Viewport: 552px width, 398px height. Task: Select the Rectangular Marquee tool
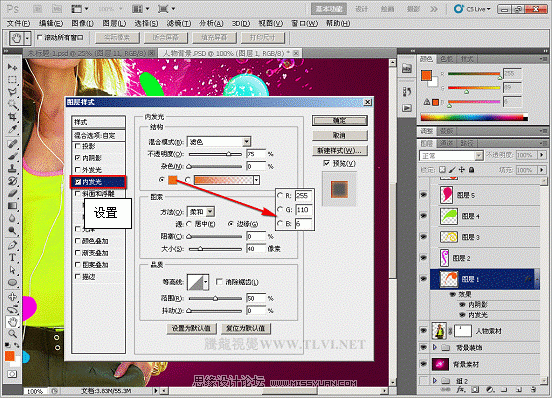[x=13, y=79]
